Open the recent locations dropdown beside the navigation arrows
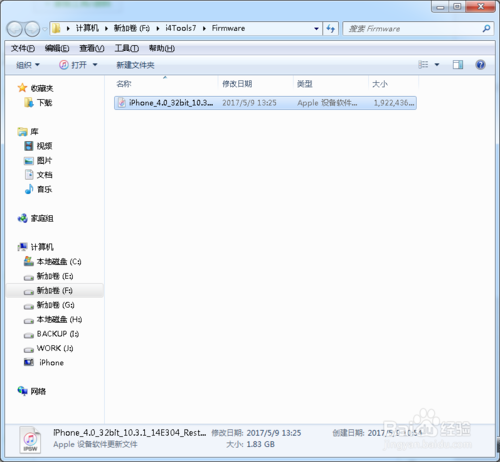 44,29
